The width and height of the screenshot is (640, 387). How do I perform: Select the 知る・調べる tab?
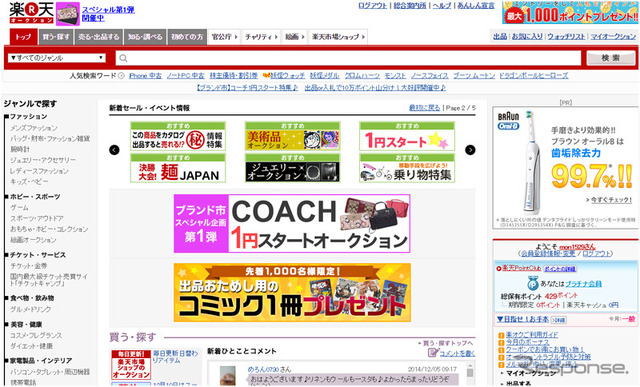click(145, 37)
